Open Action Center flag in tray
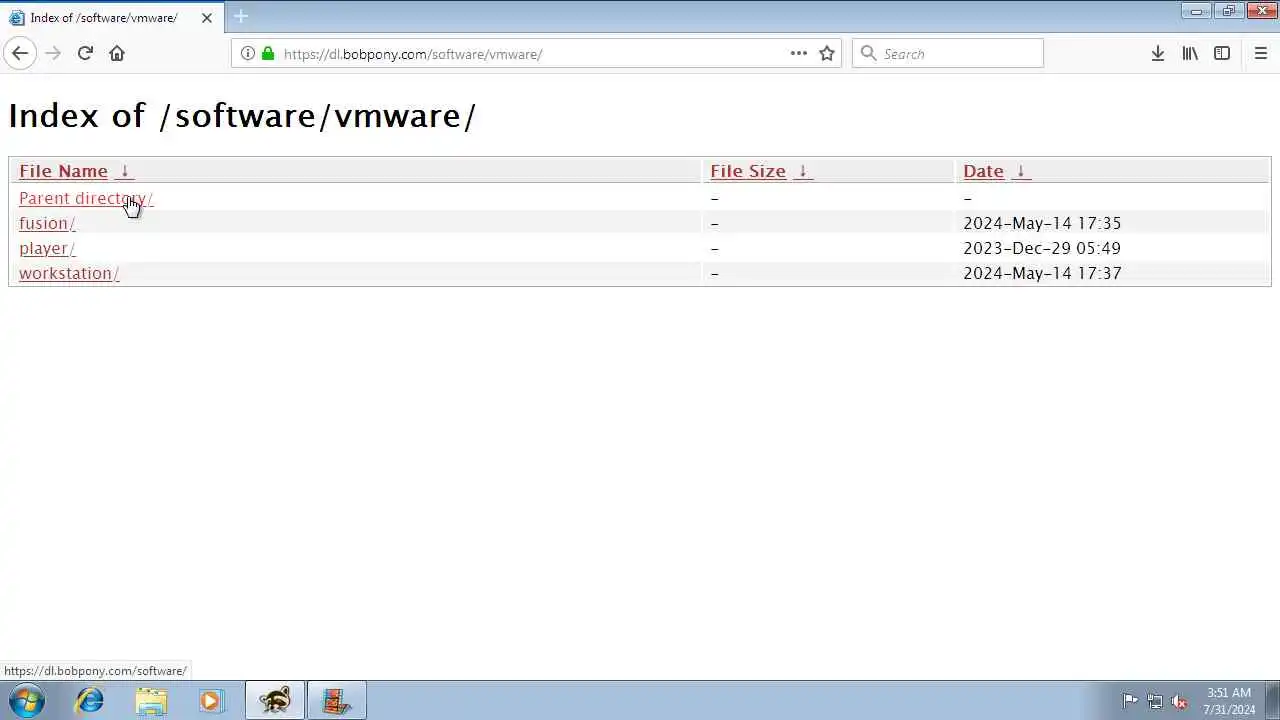The height and width of the screenshot is (720, 1280). 1130,701
